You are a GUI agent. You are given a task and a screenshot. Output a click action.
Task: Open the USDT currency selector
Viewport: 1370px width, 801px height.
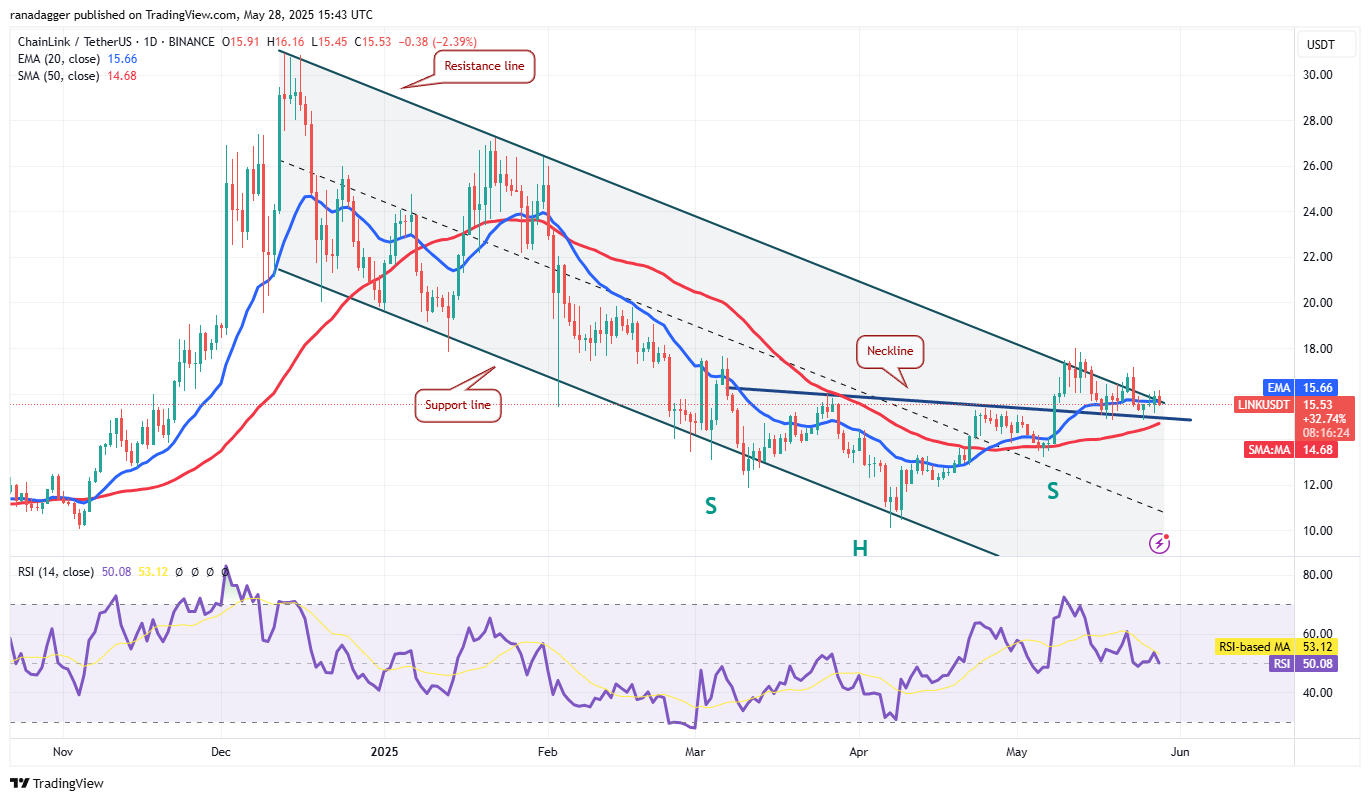click(1321, 45)
